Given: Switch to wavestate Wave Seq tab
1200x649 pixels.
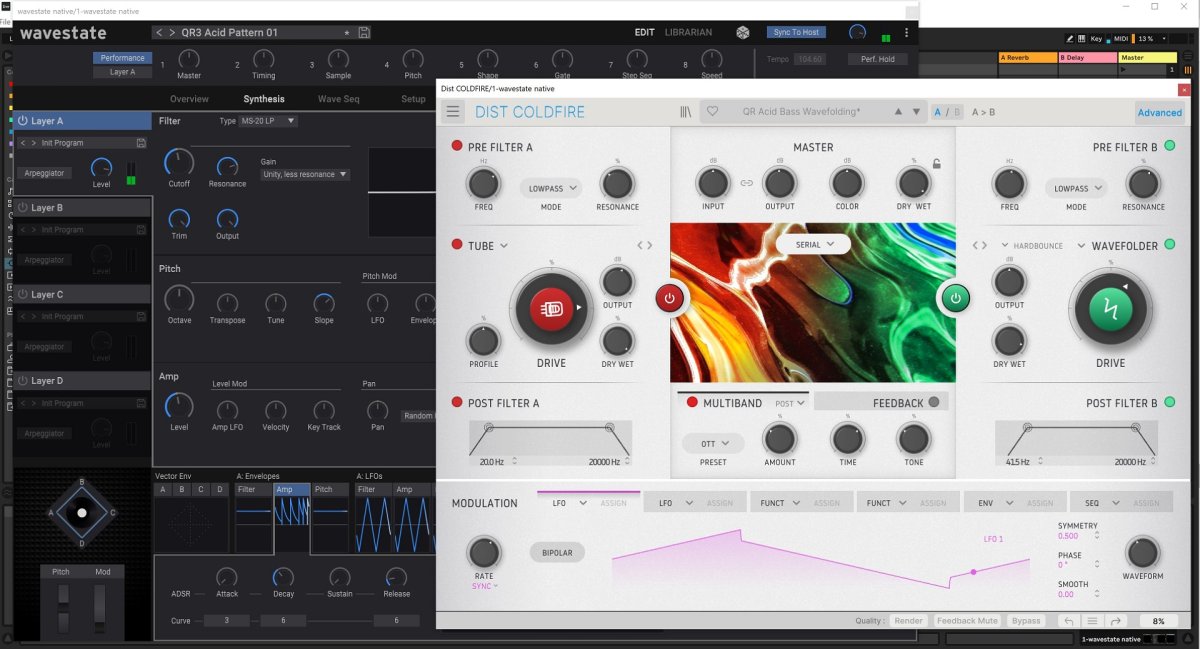Looking at the screenshot, I should [x=338, y=99].
